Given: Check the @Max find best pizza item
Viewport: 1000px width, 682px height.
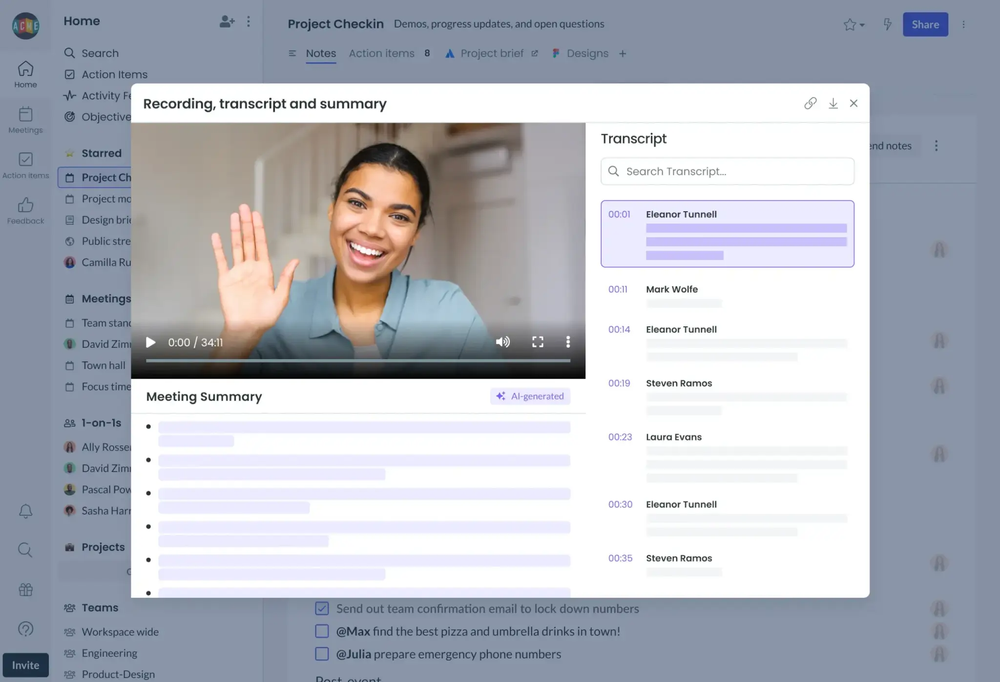Looking at the screenshot, I should 322,632.
